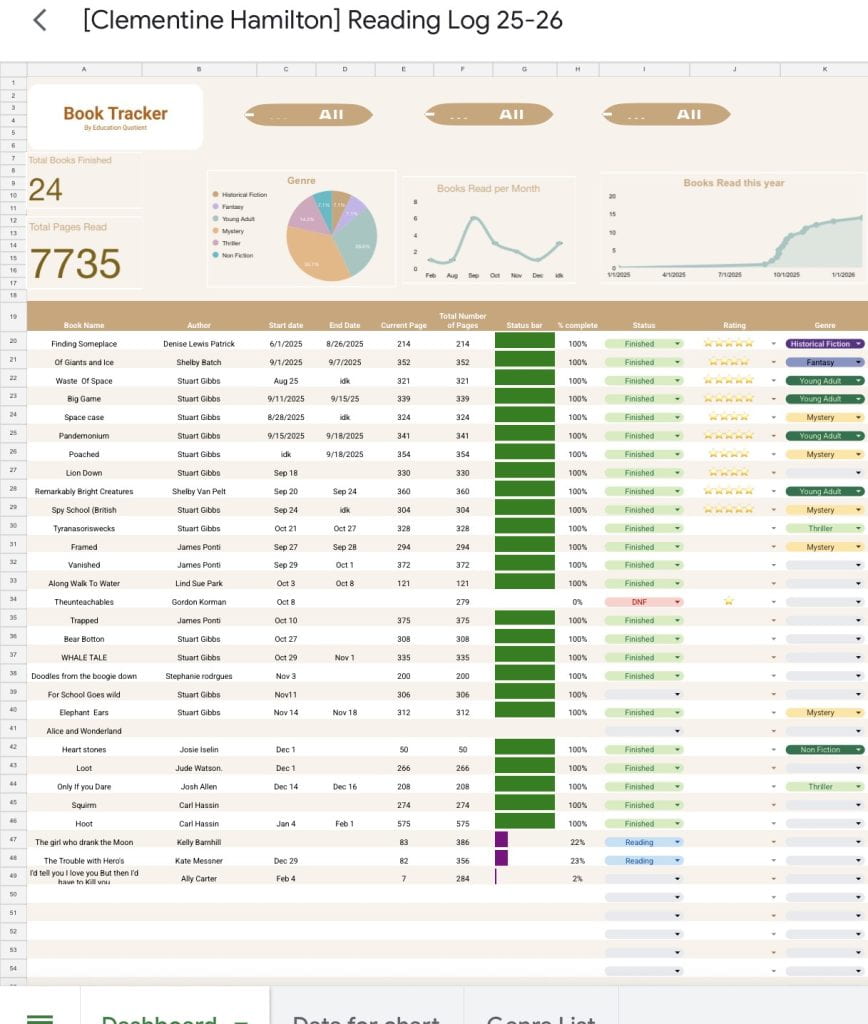
Task: Open the Fantasy genre dropdown for Of Giants and Ice
Action: tap(858, 362)
